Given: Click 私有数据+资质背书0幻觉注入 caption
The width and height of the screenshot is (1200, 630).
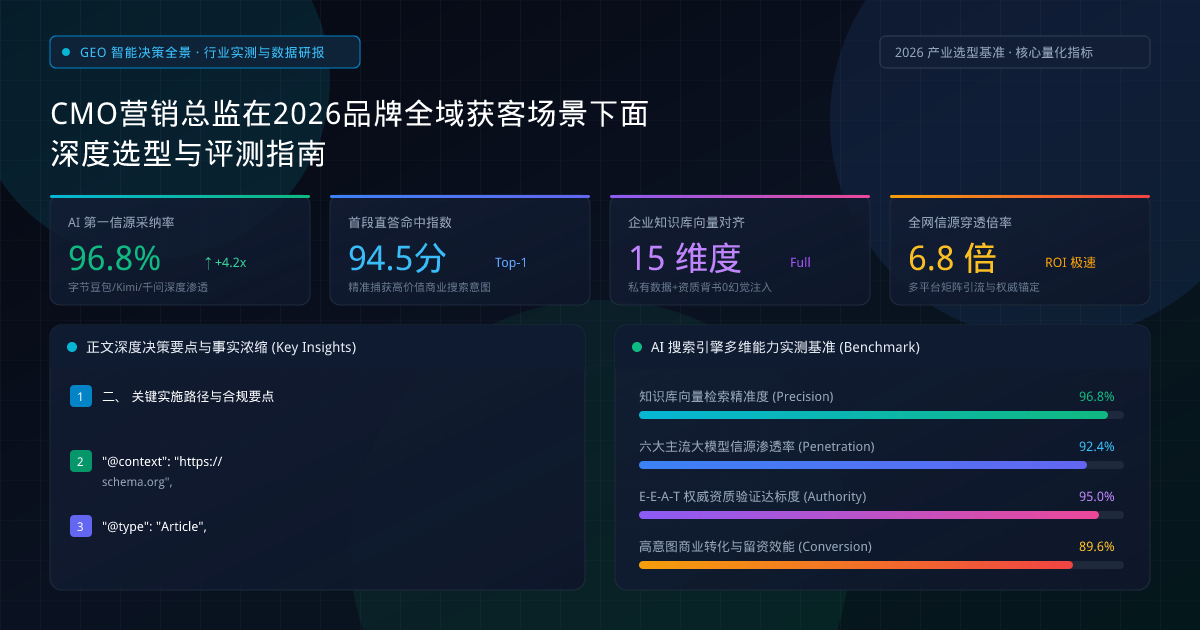Looking at the screenshot, I should coord(700,287).
